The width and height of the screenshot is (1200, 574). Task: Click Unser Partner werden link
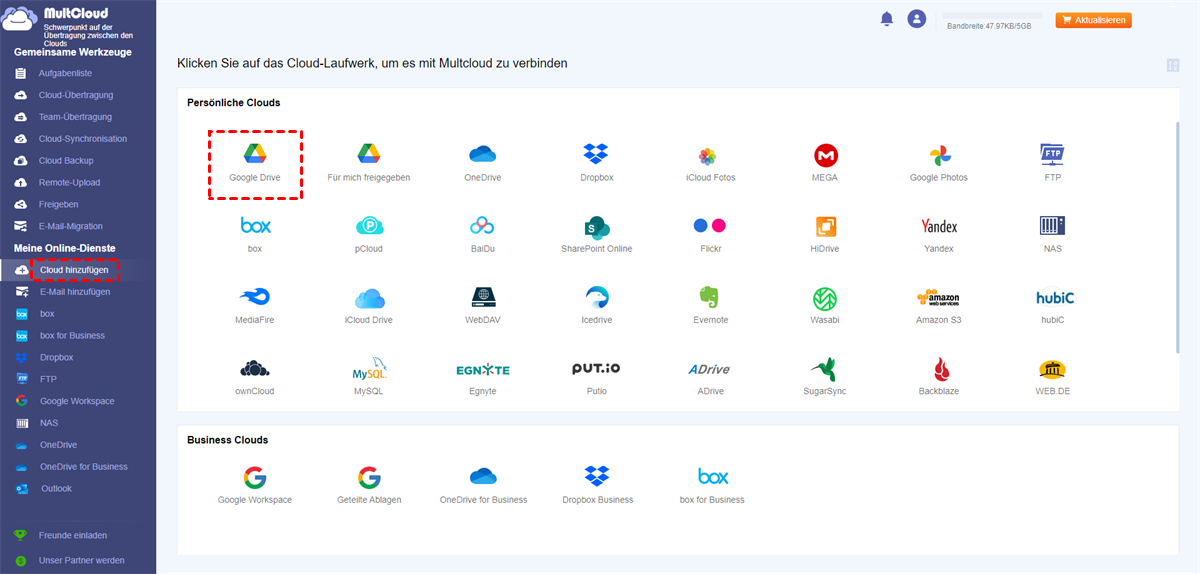(82, 560)
